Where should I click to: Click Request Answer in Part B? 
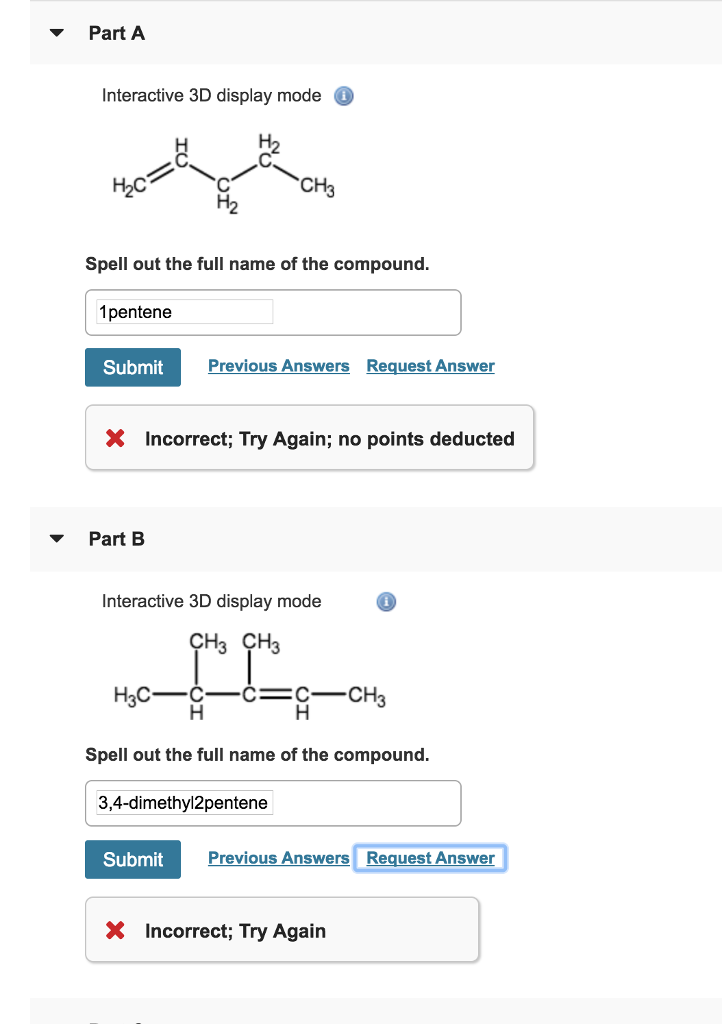(430, 858)
